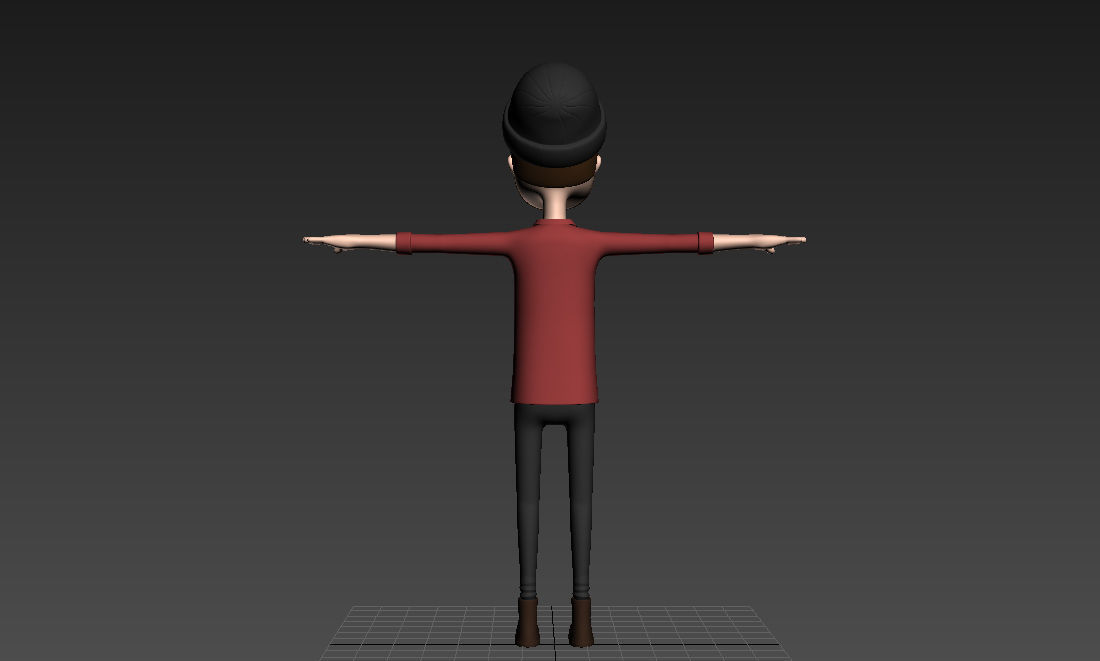This screenshot has width=1100, height=661.
Task: Click the hand on the screen's left side
Action: coord(330,243)
